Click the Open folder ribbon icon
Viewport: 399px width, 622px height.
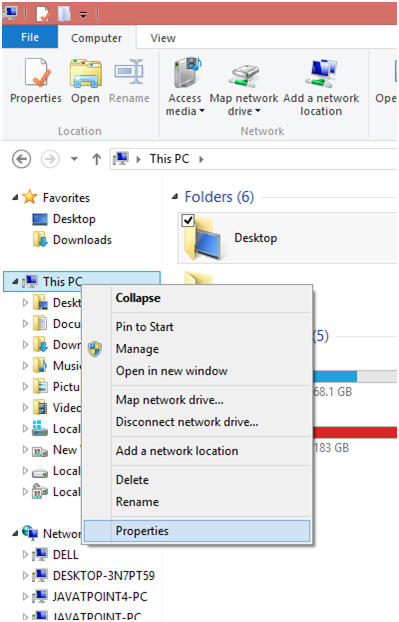pyautogui.click(x=85, y=73)
